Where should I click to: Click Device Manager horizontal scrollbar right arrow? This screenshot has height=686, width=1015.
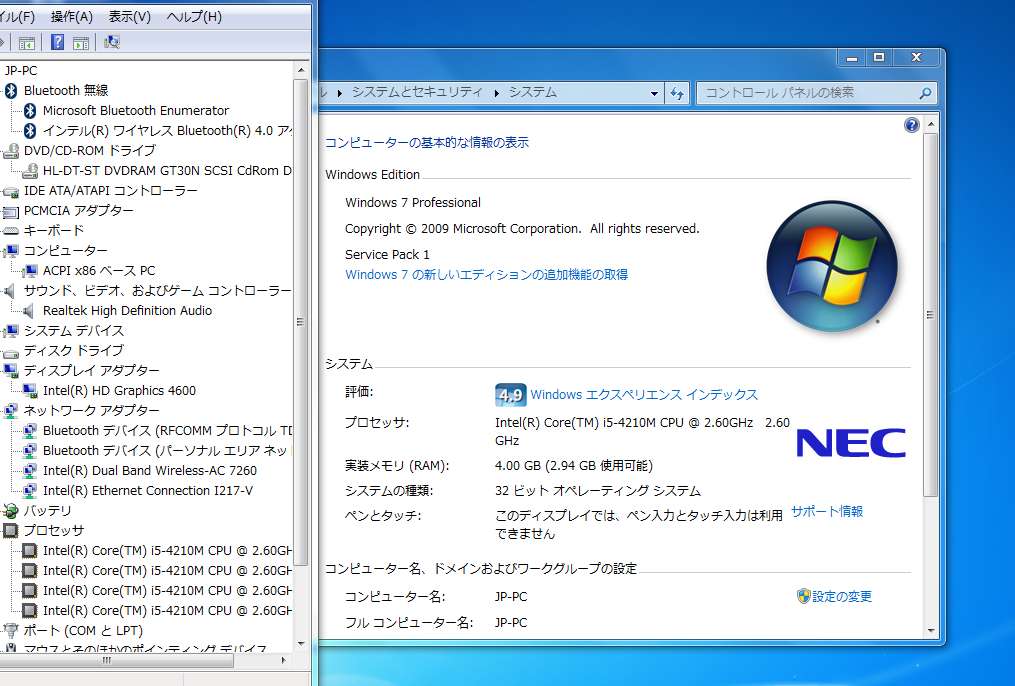pyautogui.click(x=284, y=661)
